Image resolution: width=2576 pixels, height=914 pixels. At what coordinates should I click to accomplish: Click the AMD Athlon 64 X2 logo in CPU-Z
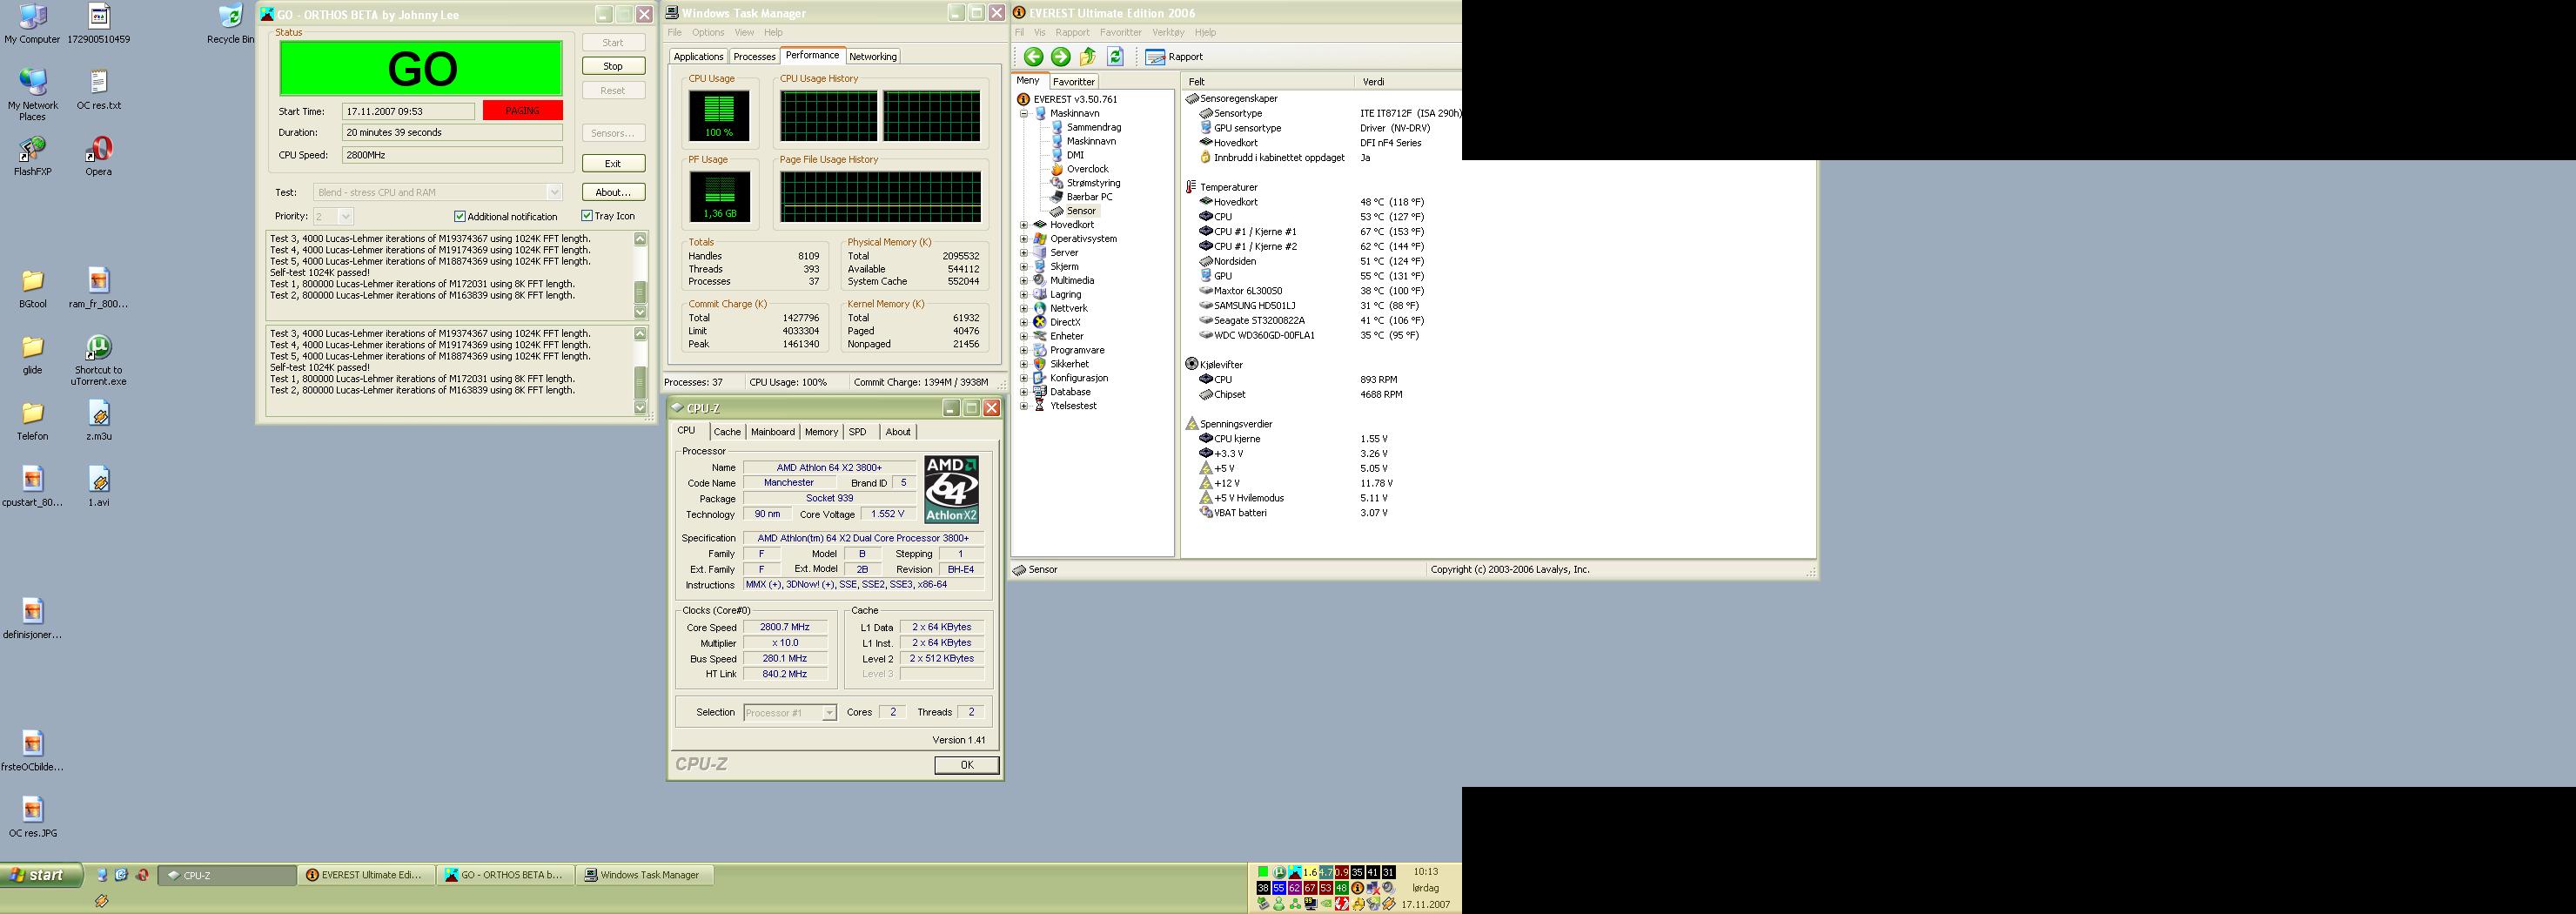click(951, 489)
